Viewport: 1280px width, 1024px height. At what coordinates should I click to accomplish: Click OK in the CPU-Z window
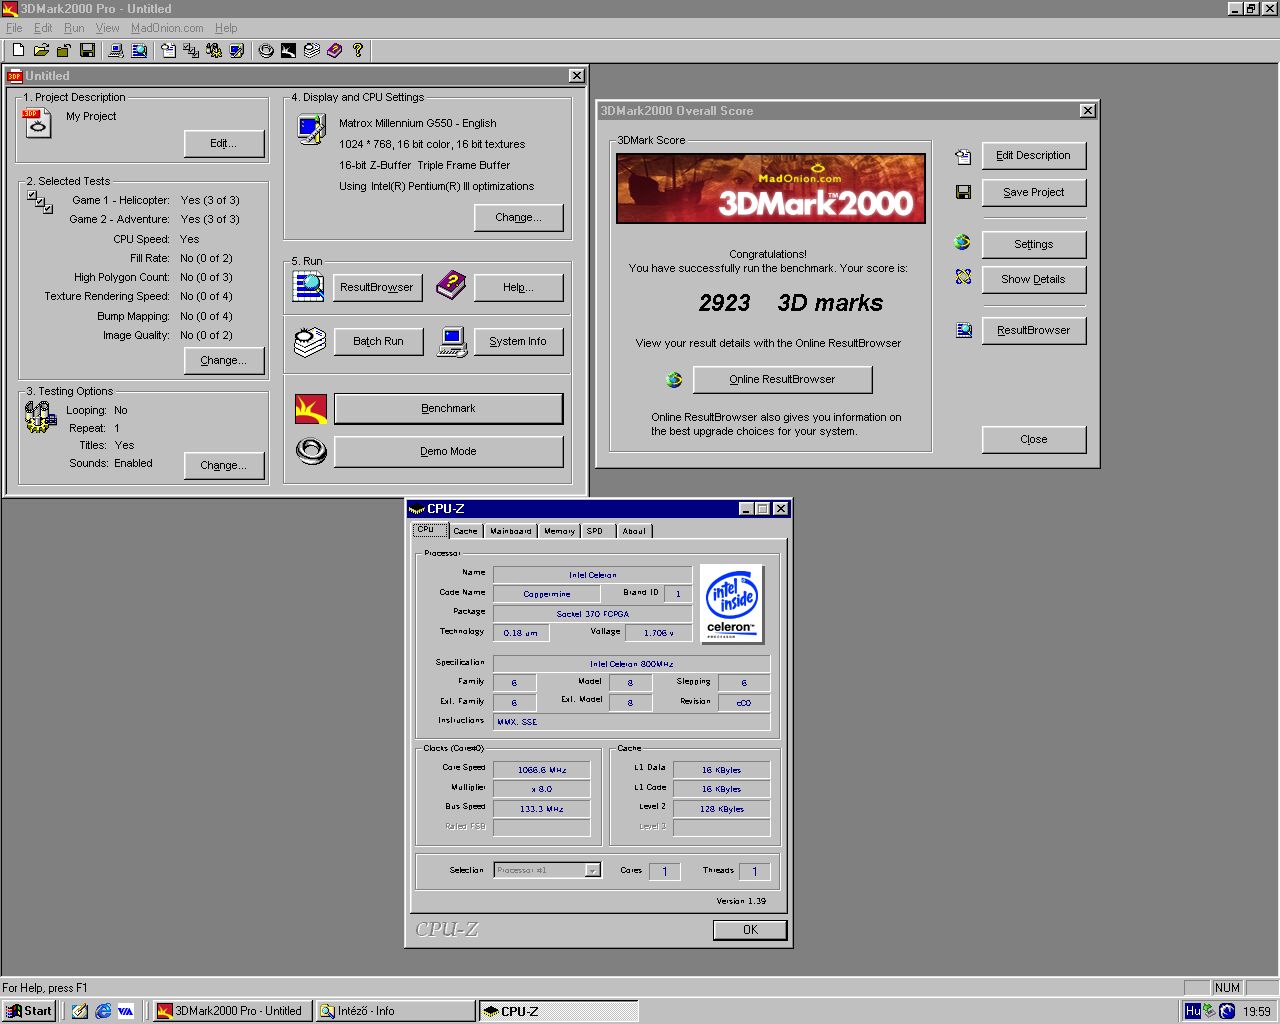click(750, 930)
